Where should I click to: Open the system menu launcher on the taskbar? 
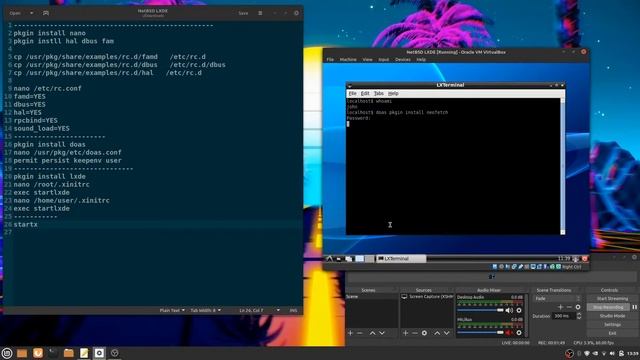tap(7, 353)
